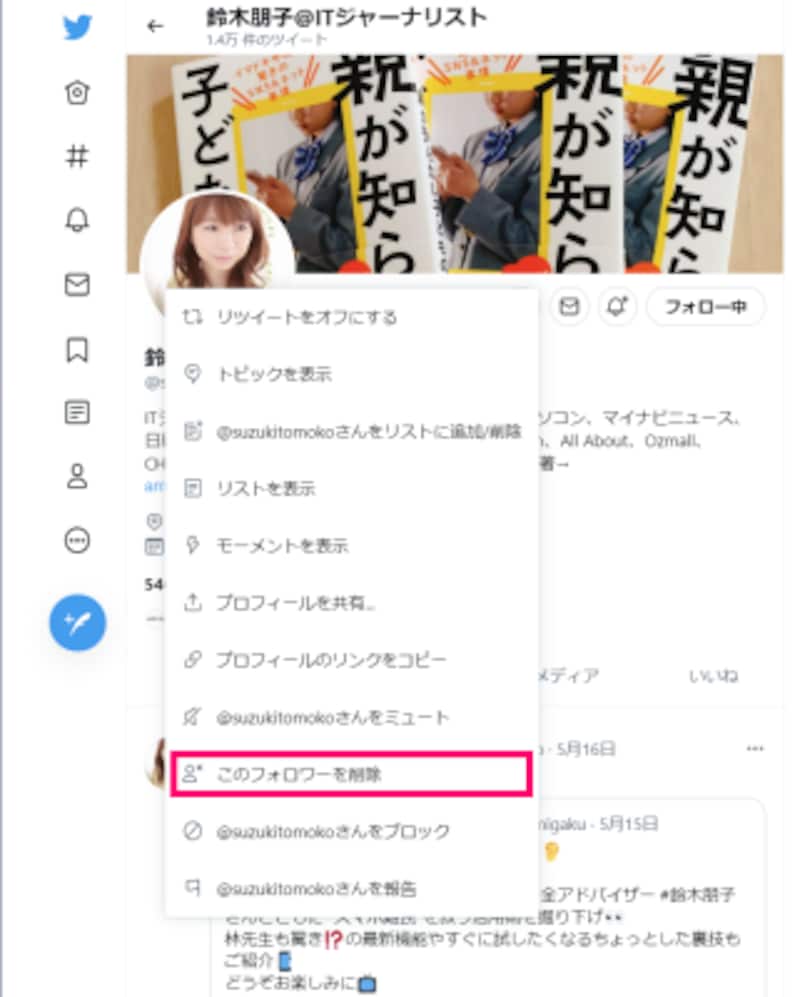
Task: Open Notifications bell in sidebar
Action: 78,220
